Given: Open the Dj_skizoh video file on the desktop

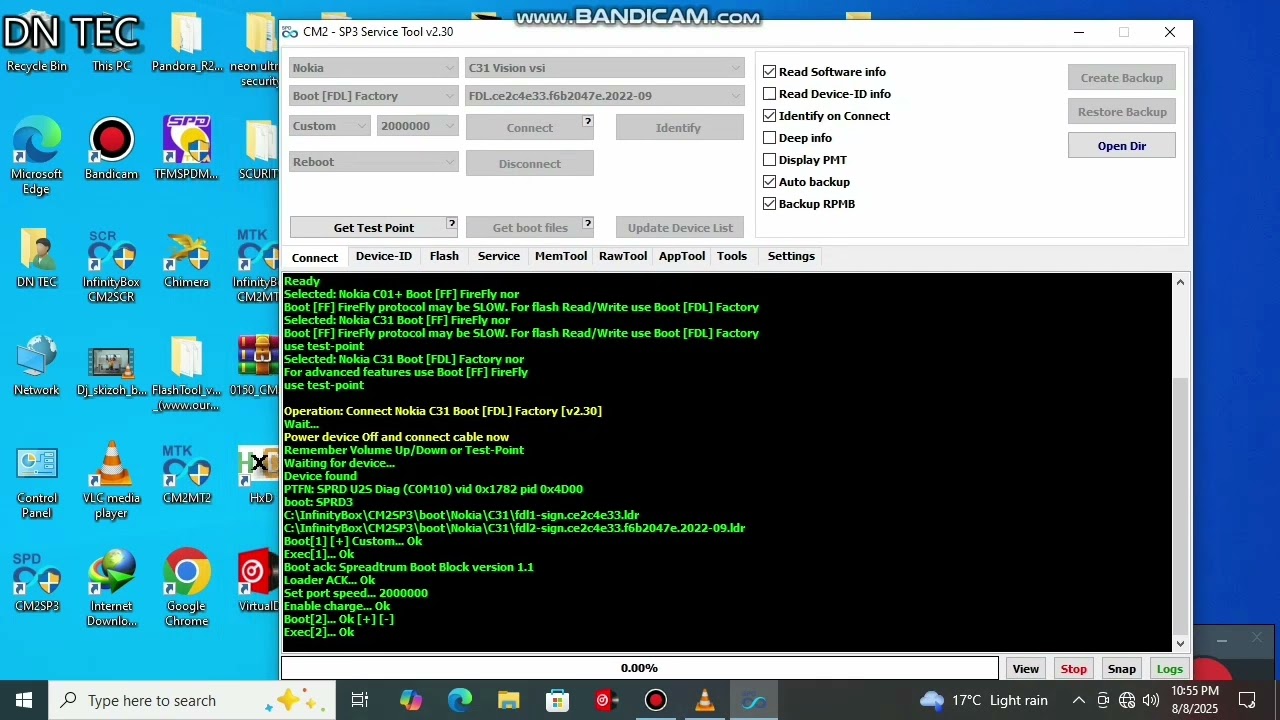Looking at the screenshot, I should pyautogui.click(x=111, y=366).
